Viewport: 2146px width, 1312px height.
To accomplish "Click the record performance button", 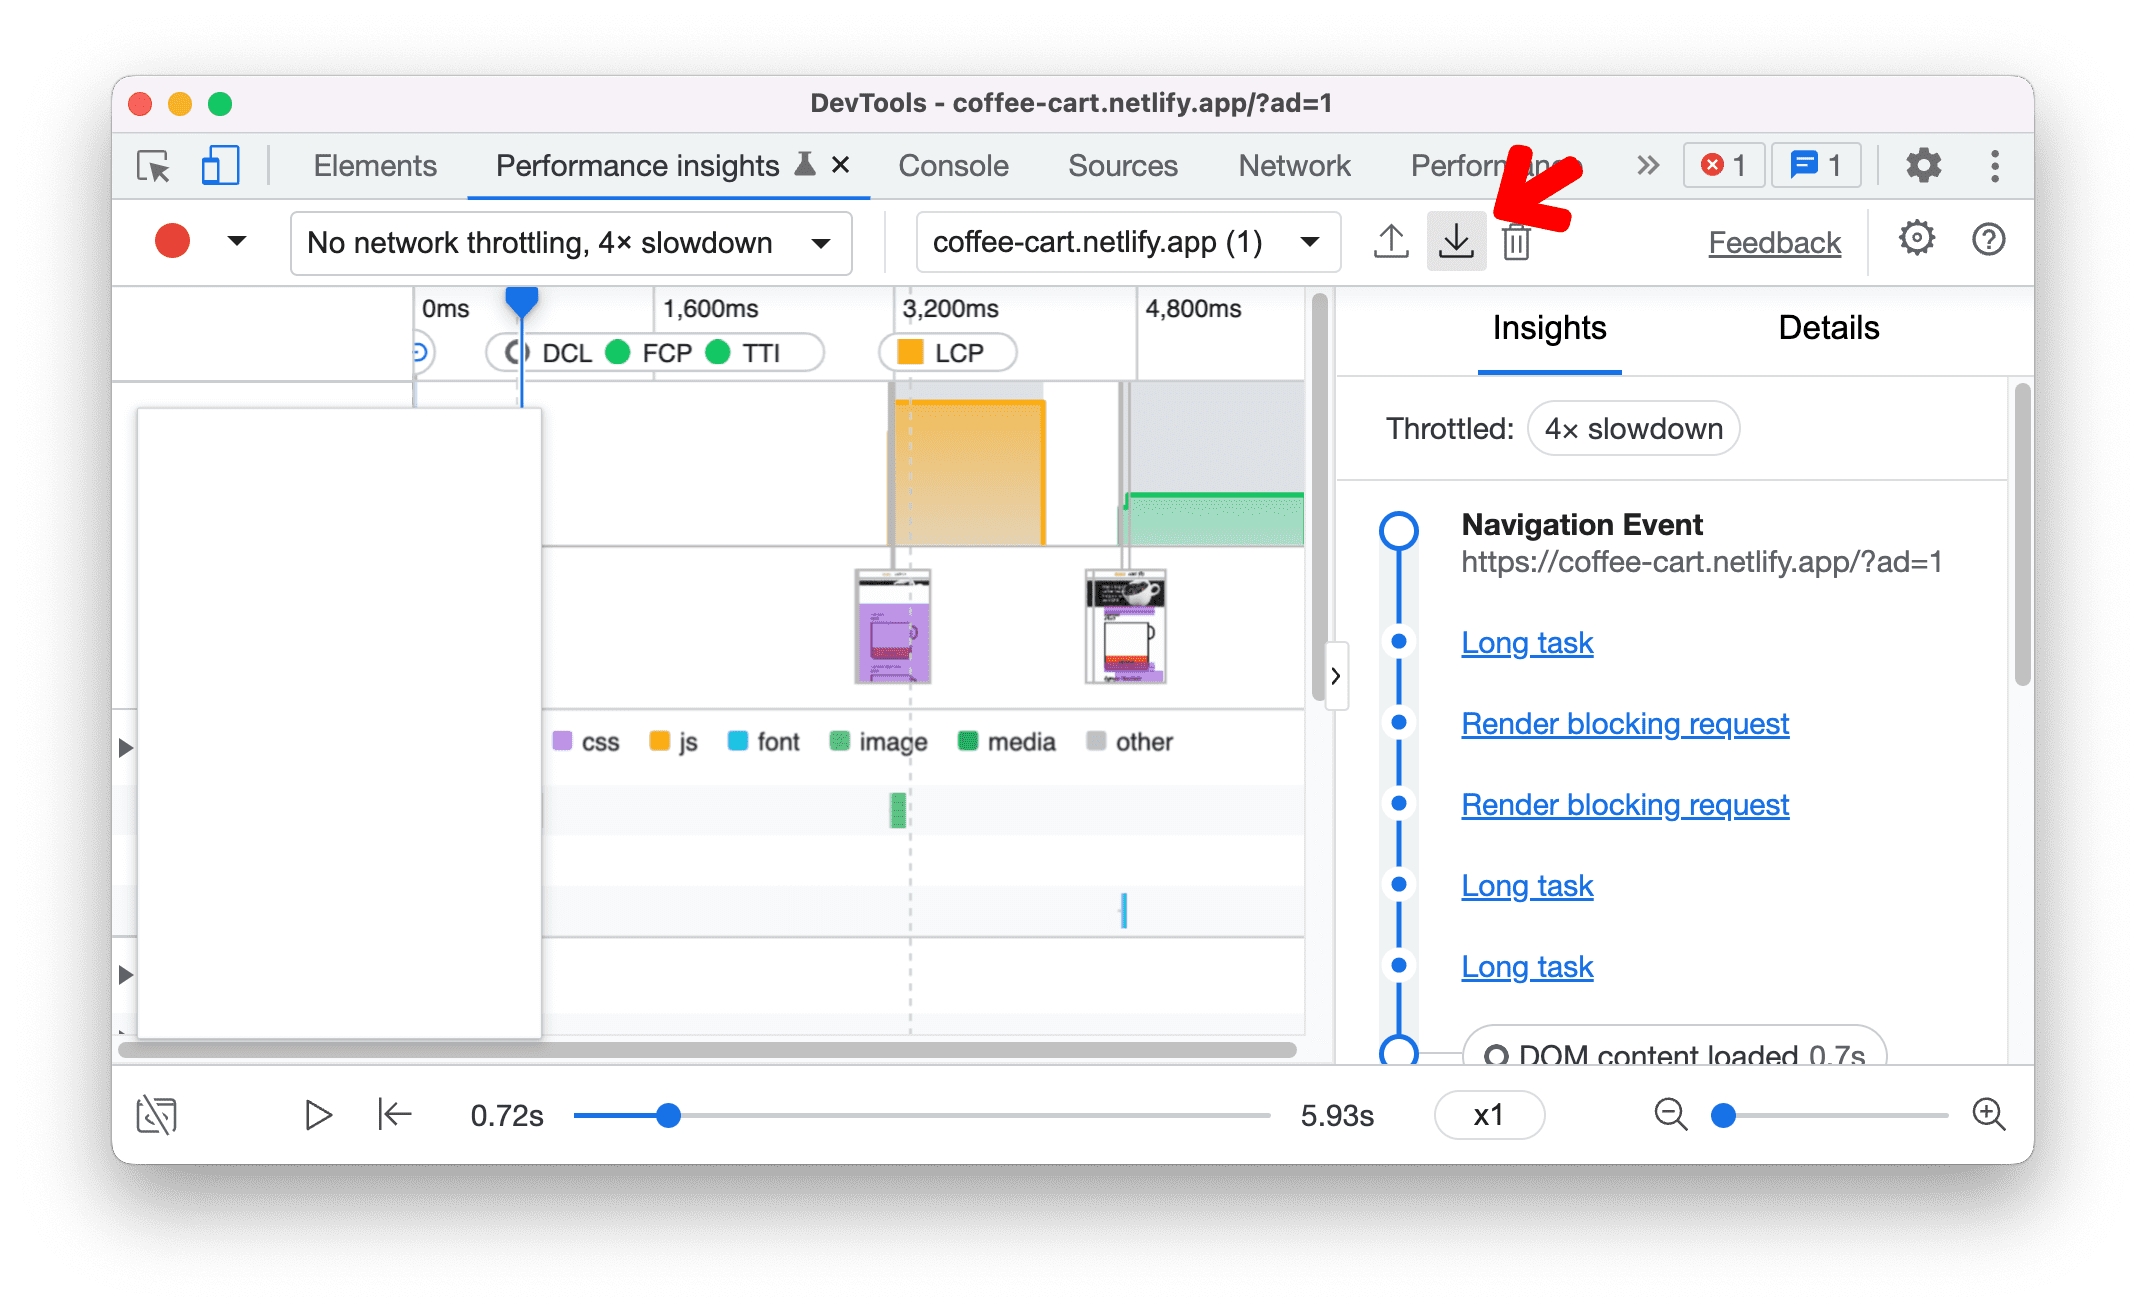I will (x=170, y=241).
